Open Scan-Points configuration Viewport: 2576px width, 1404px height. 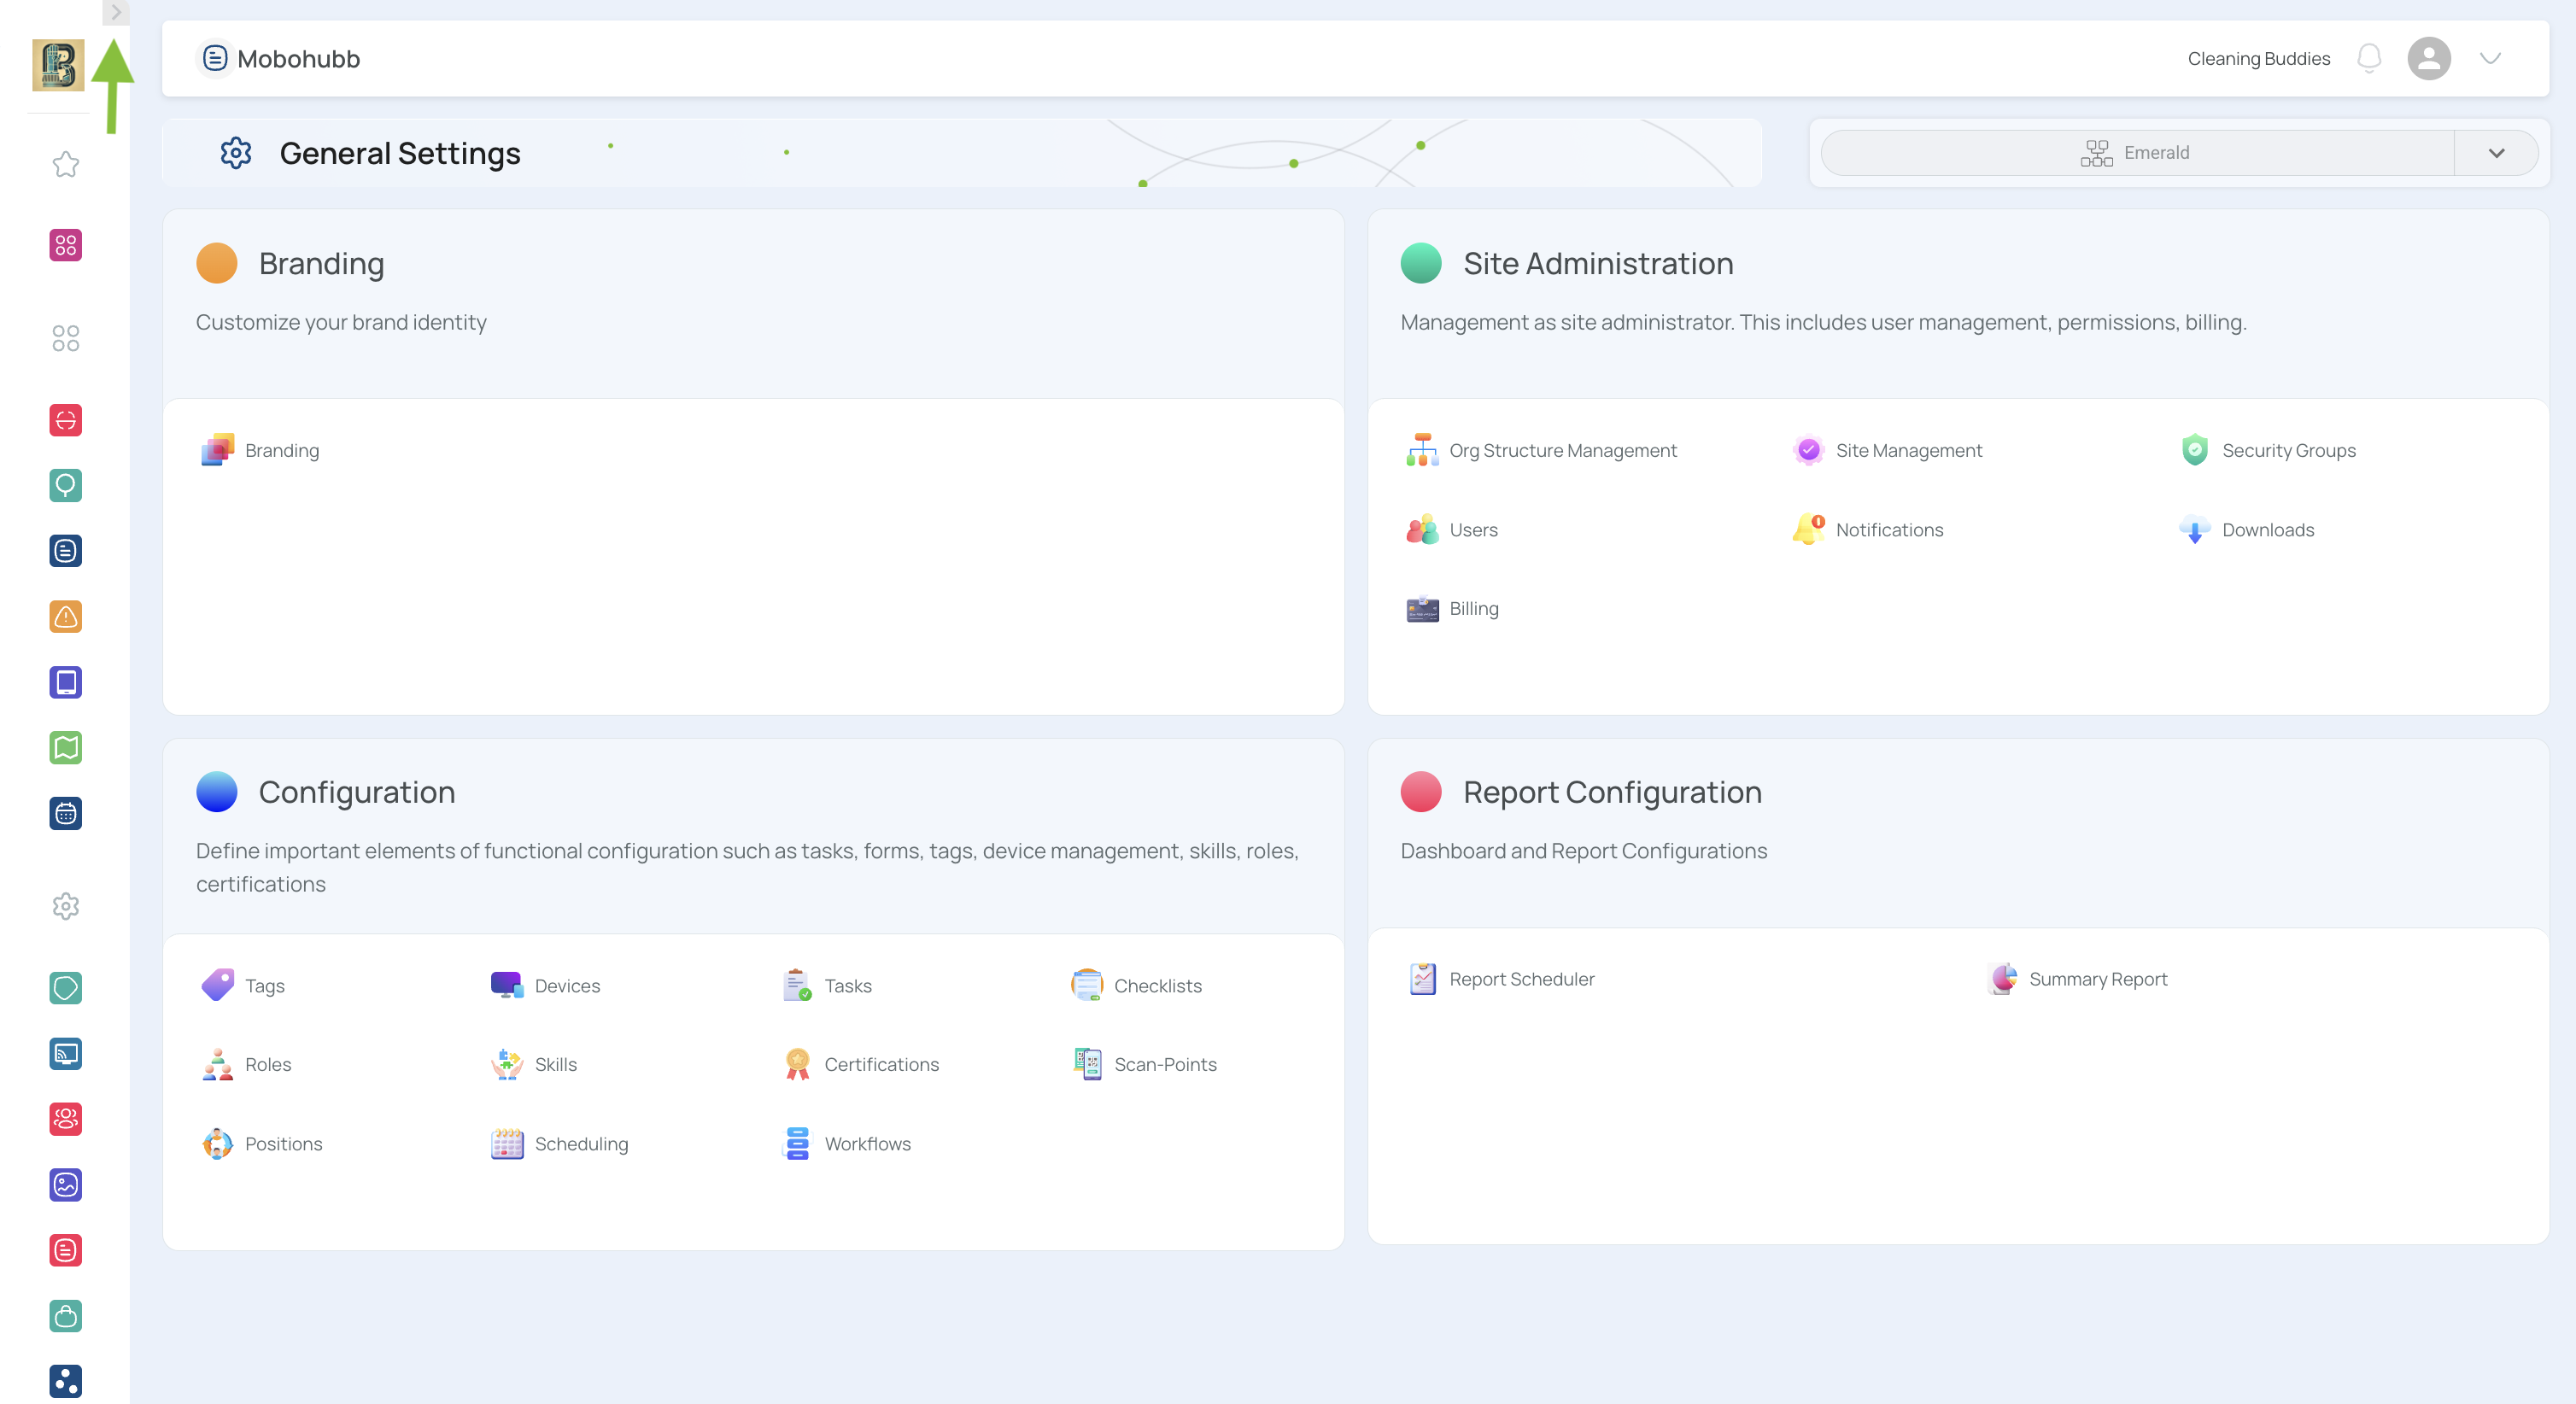point(1164,1065)
